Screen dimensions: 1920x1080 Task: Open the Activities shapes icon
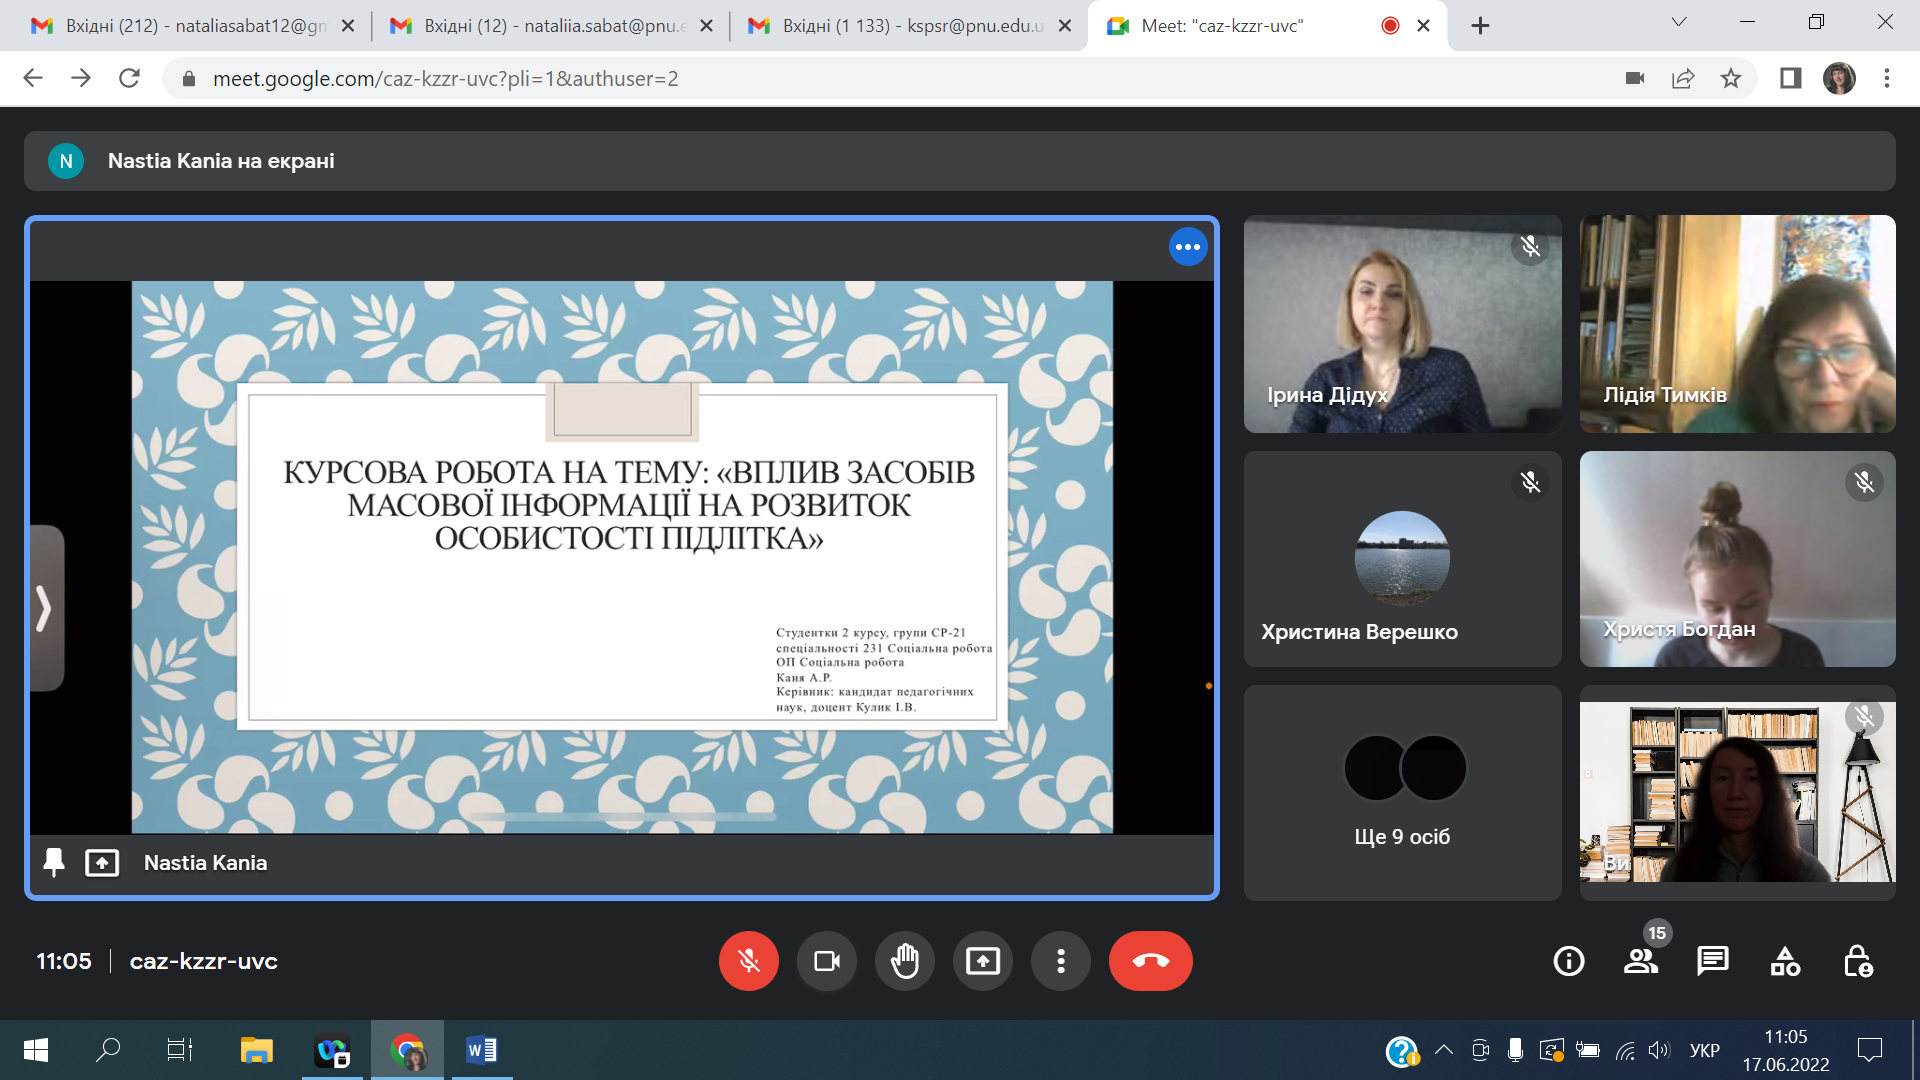1785,961
